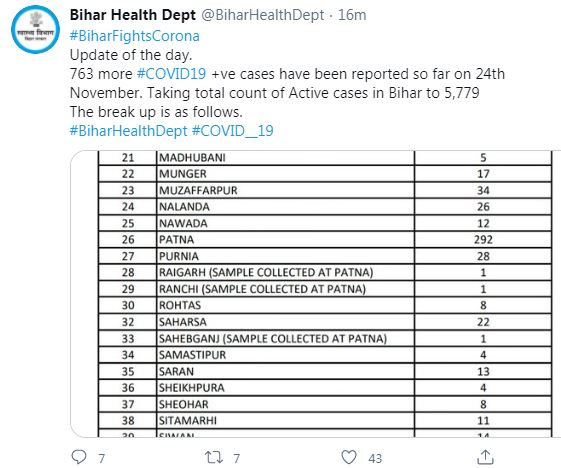This screenshot has height=468, width=561.
Task: Open the share tweet icon
Action: 486,457
